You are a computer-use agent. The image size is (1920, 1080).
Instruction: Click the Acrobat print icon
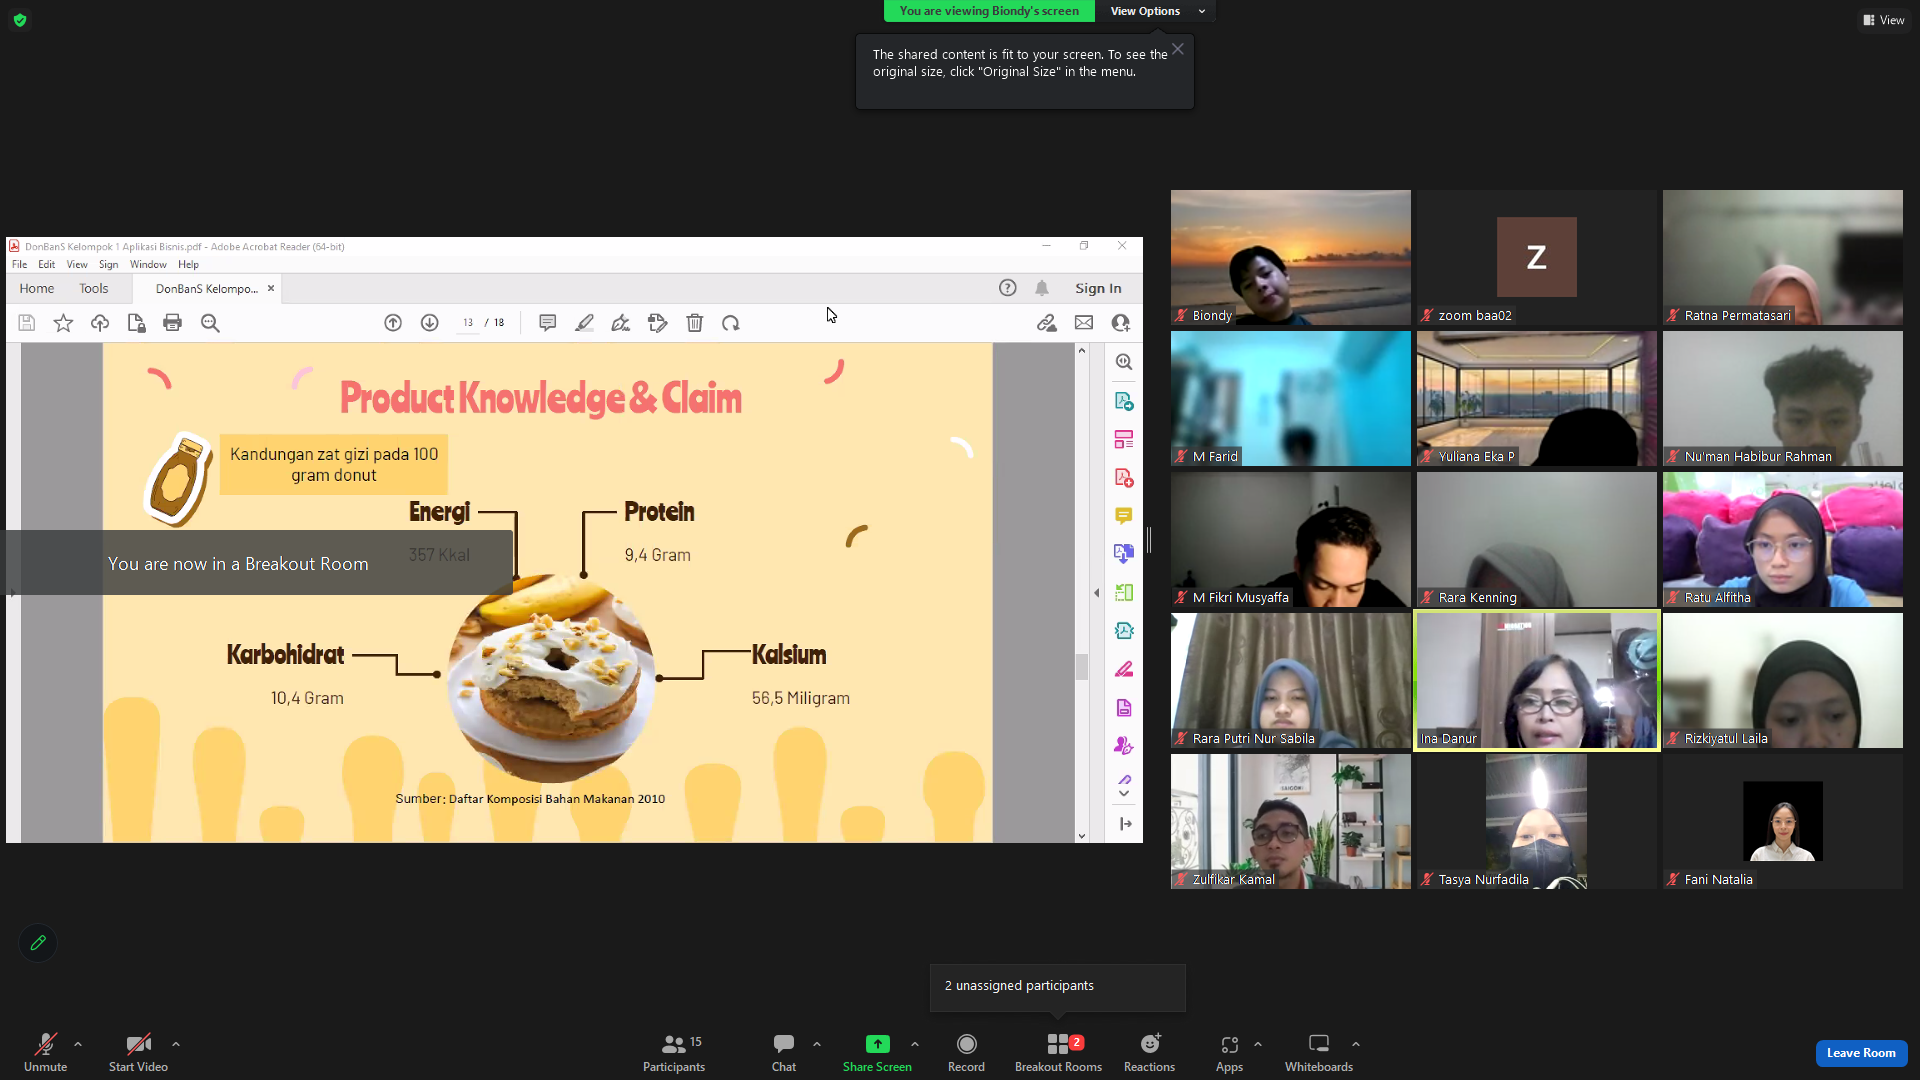173,323
